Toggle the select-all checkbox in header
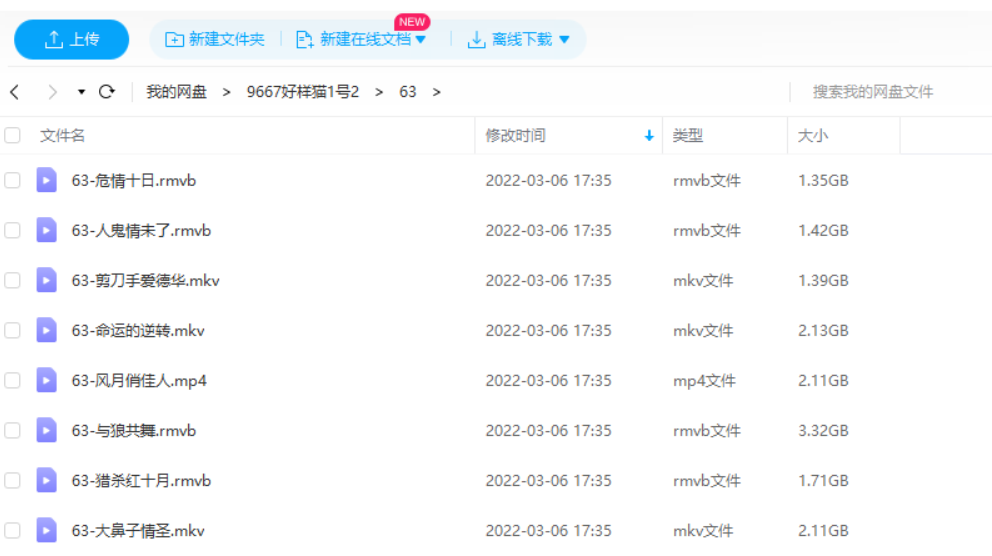 point(13,136)
